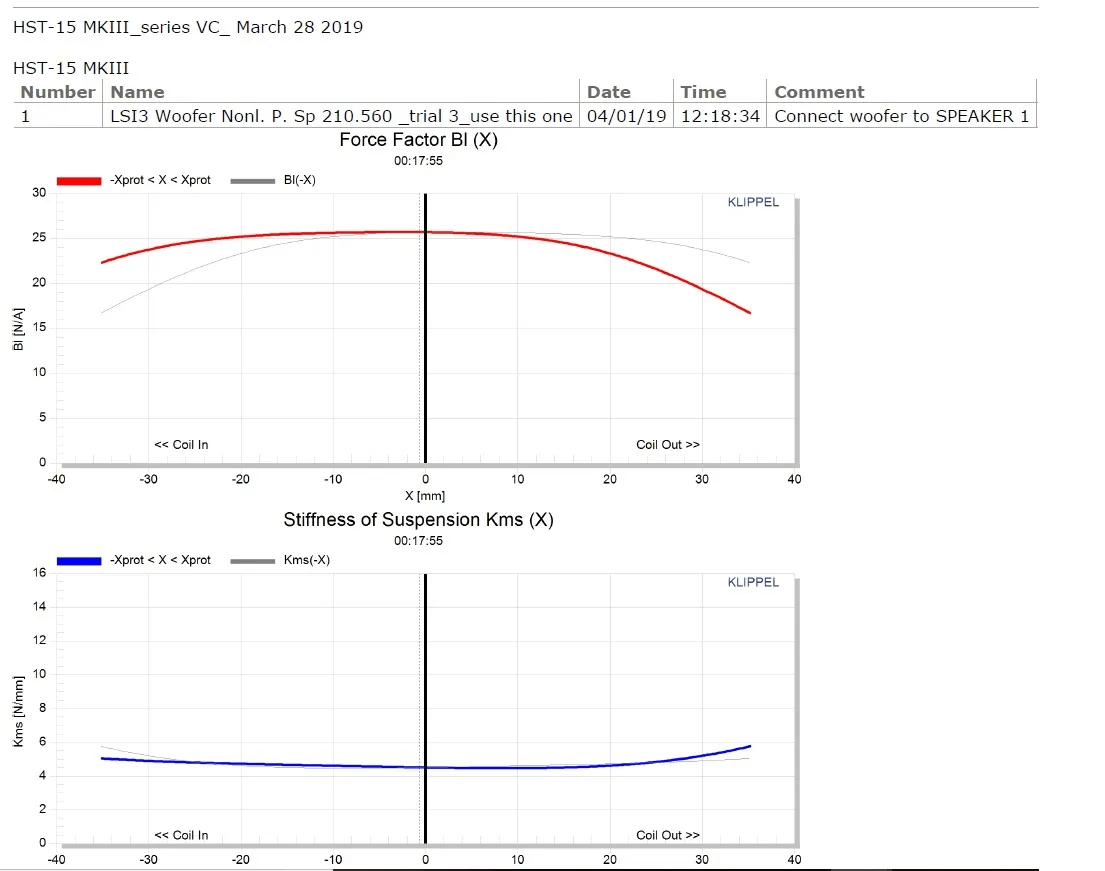Click the red legend swatch in Bl chart
This screenshot has width=1105, height=871.
(79, 181)
